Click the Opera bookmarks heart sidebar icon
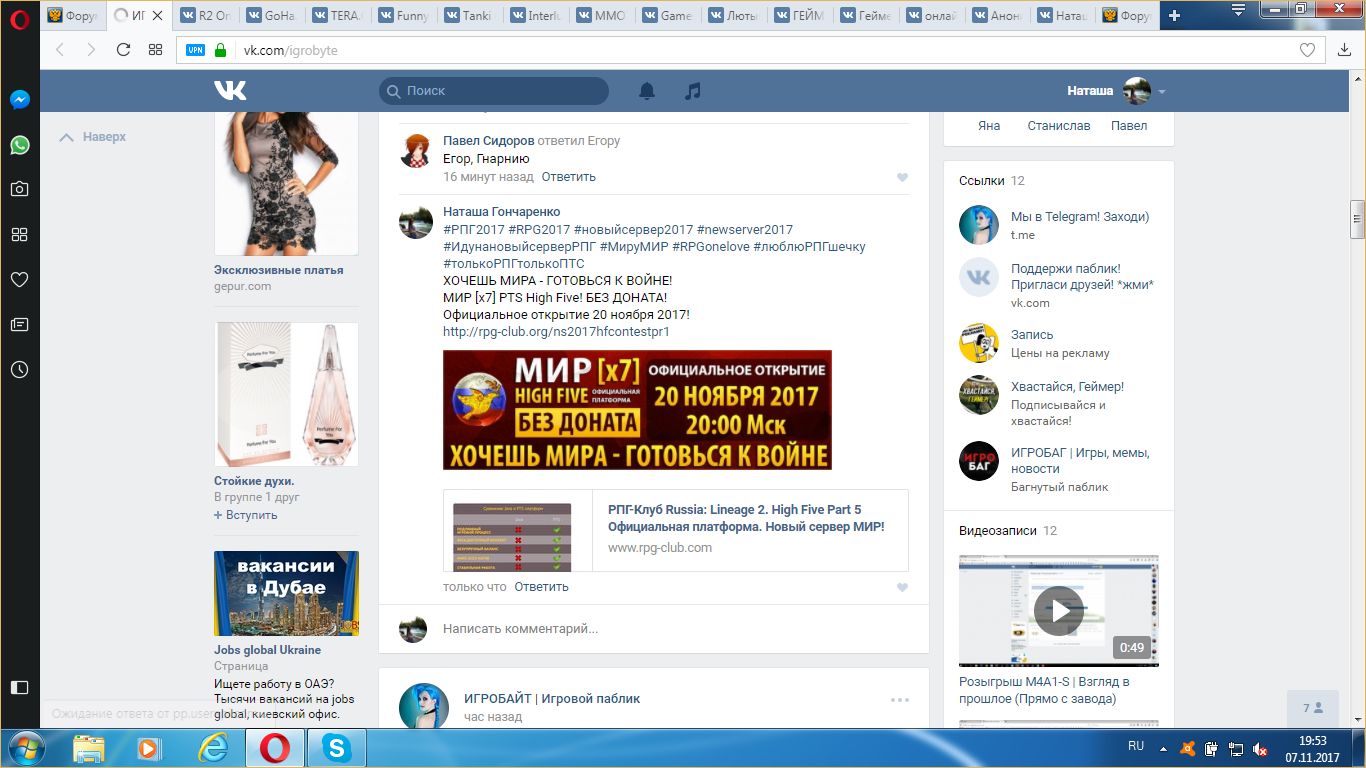The height and width of the screenshot is (768, 1366). [x=19, y=280]
